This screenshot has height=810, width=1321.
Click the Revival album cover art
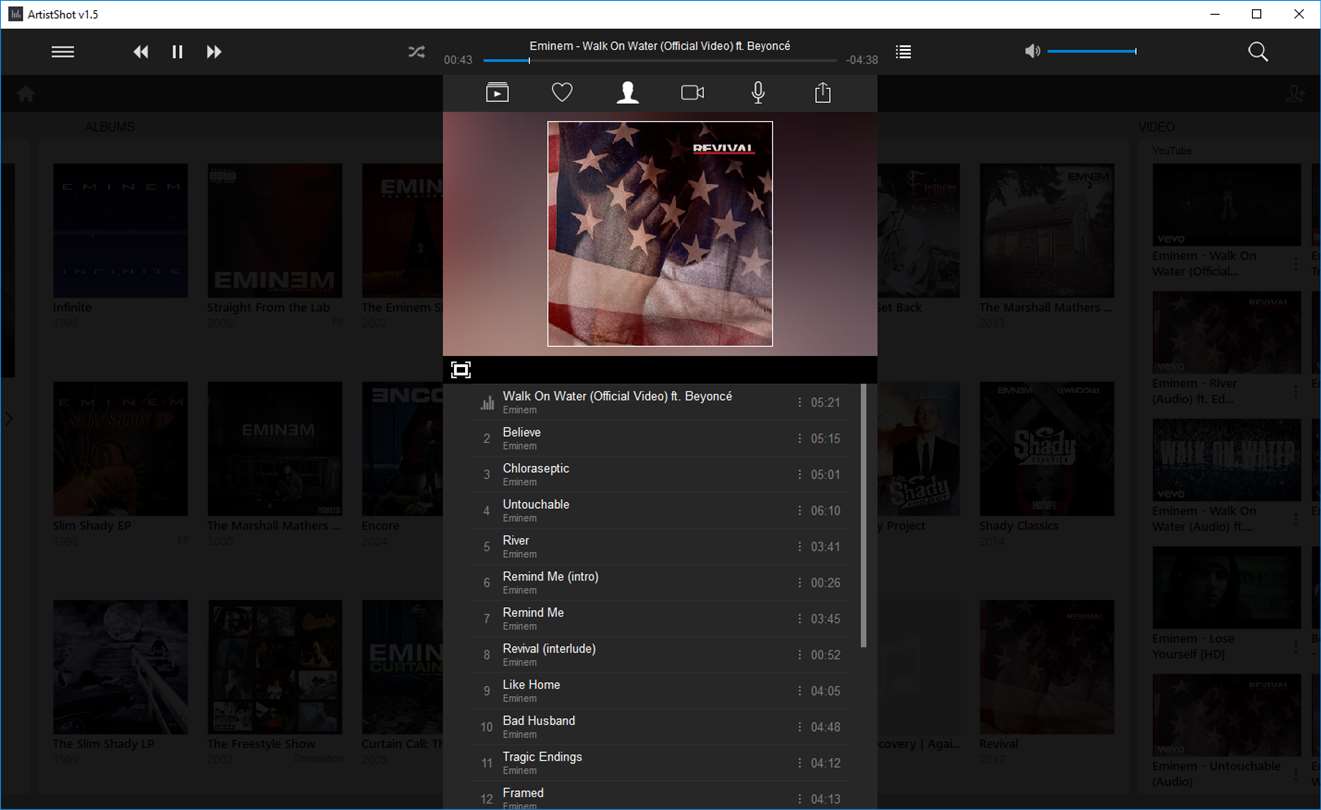660,234
